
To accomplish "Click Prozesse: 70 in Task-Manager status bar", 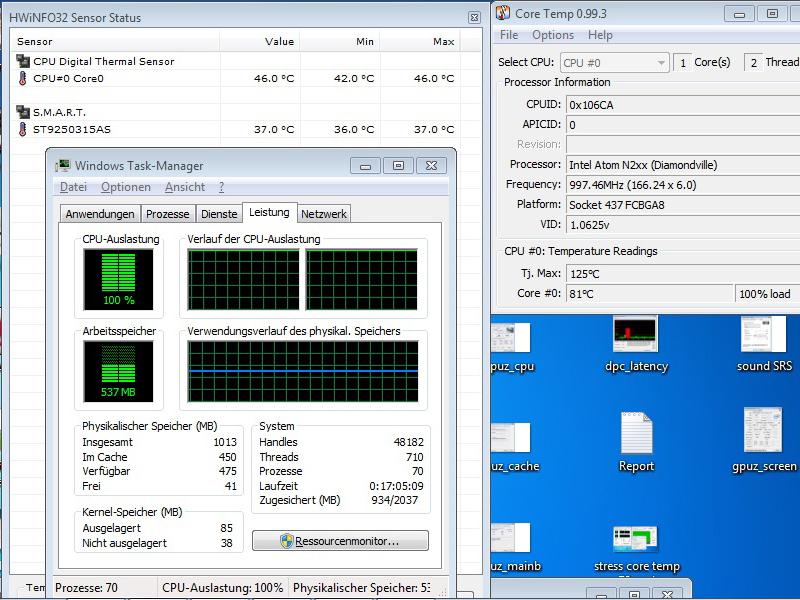I will click(x=86, y=588).
